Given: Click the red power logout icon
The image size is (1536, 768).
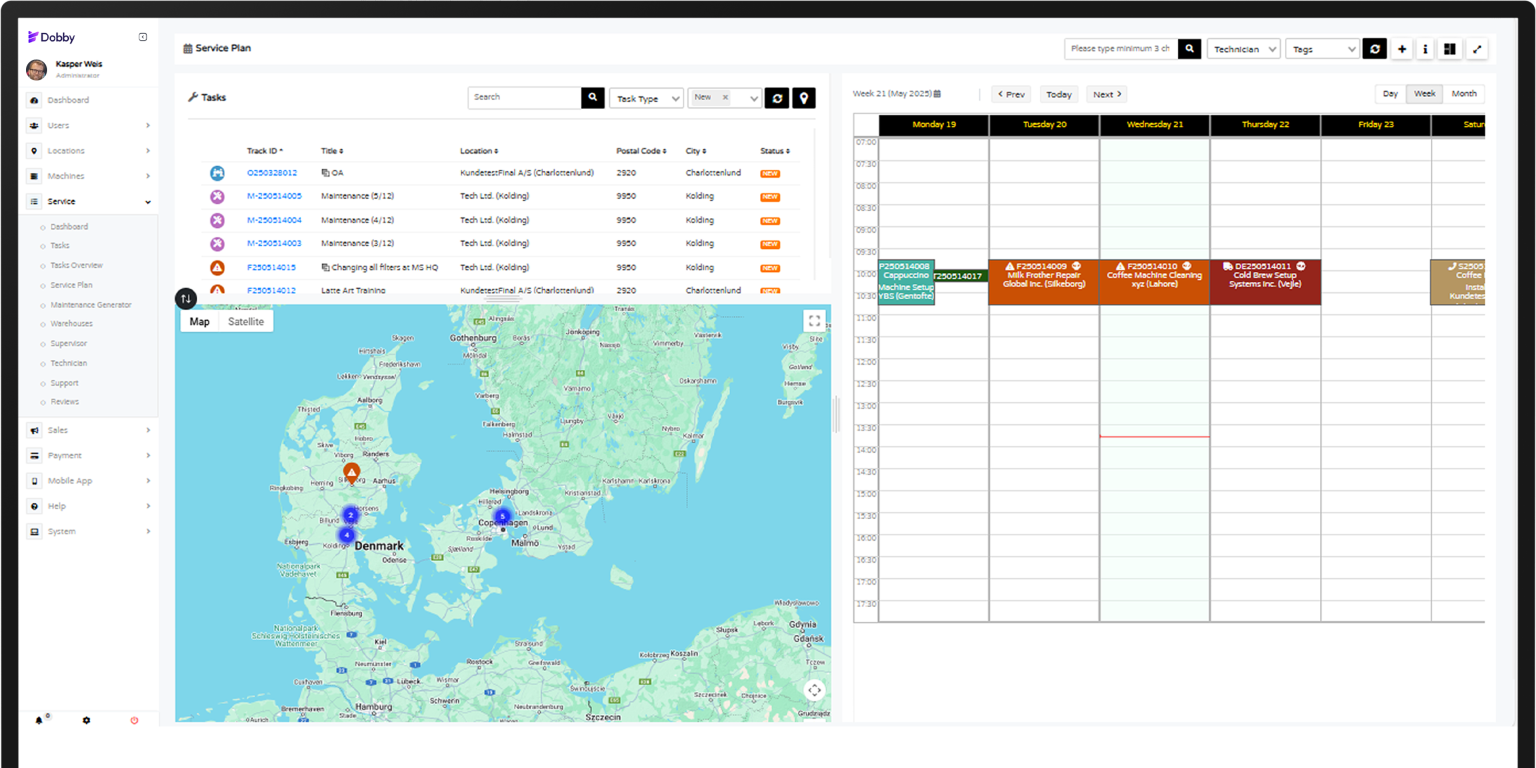Looking at the screenshot, I should [x=134, y=720].
